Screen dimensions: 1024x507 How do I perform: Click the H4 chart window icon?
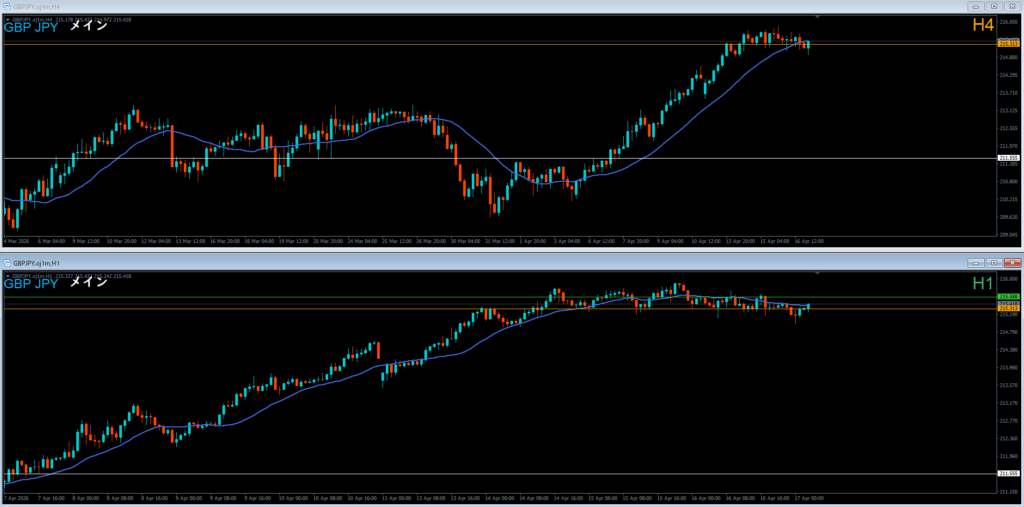pos(7,6)
